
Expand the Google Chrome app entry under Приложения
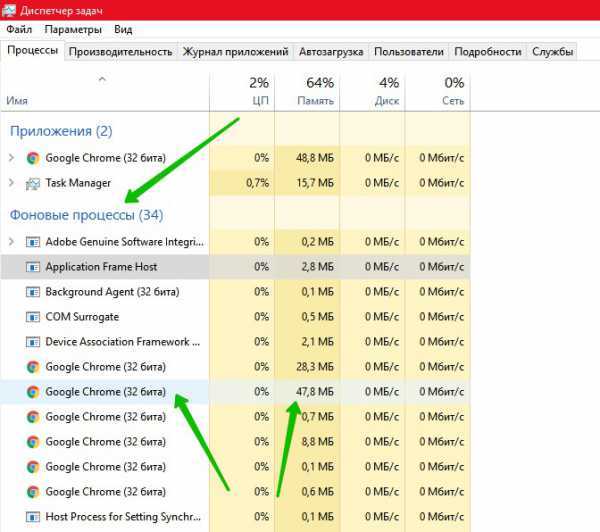coord(11,158)
